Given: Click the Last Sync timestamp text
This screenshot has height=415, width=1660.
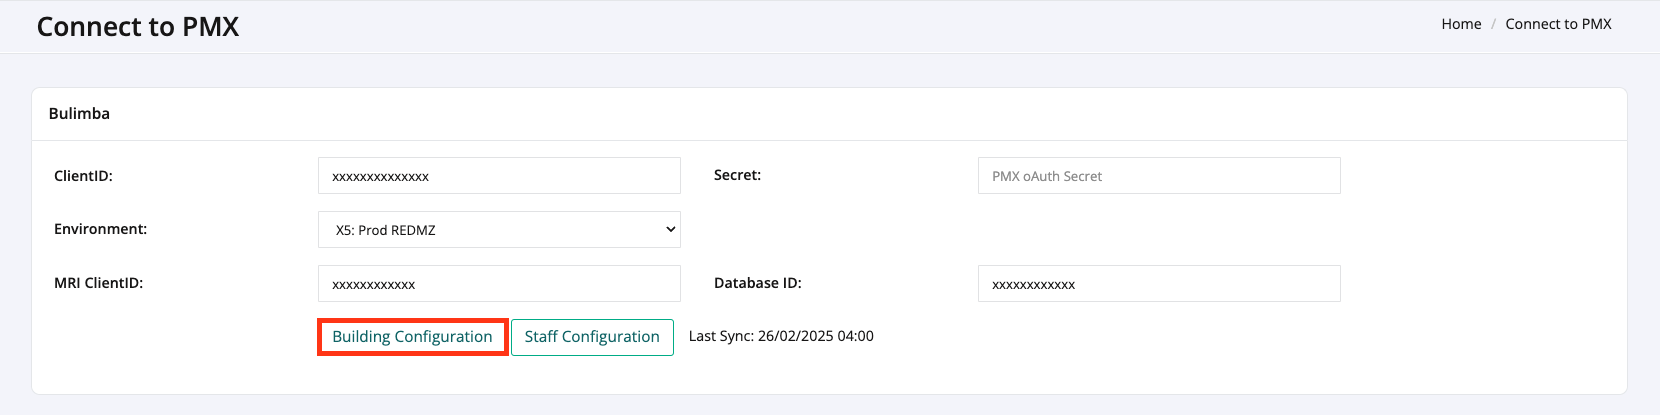Looking at the screenshot, I should click(x=781, y=336).
